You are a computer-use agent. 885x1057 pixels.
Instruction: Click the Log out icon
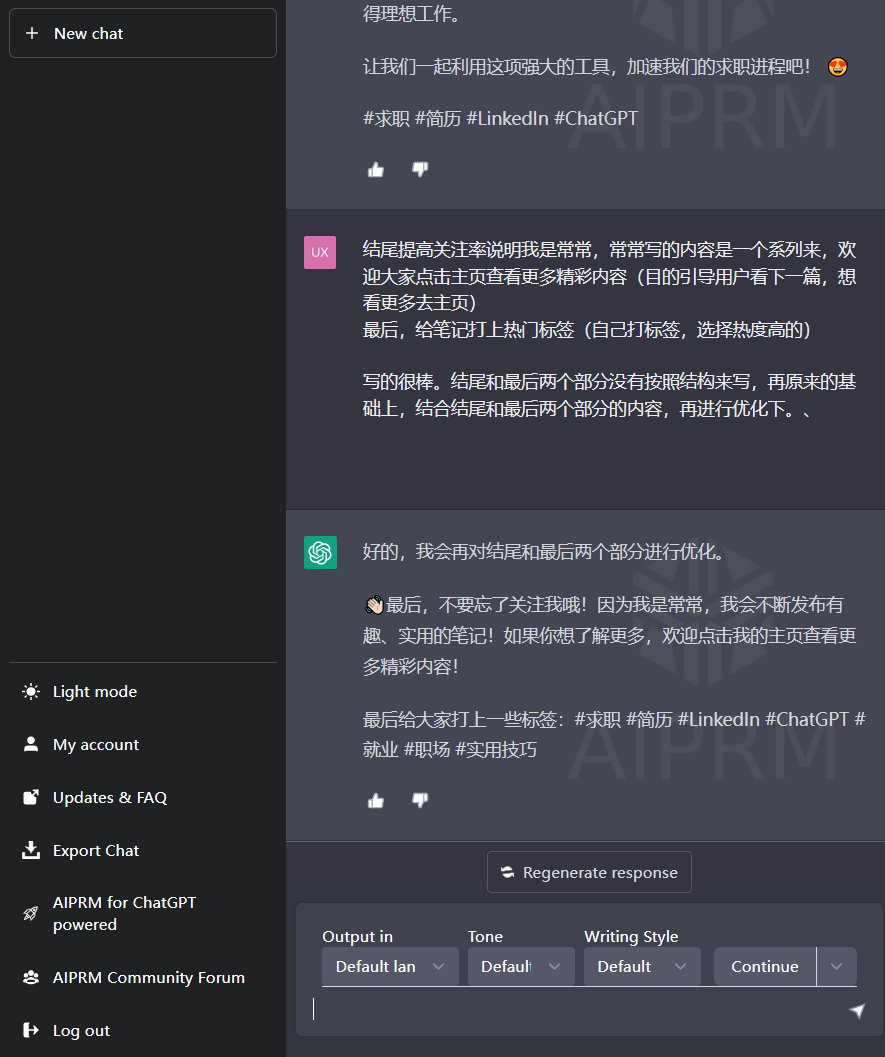coord(29,1030)
